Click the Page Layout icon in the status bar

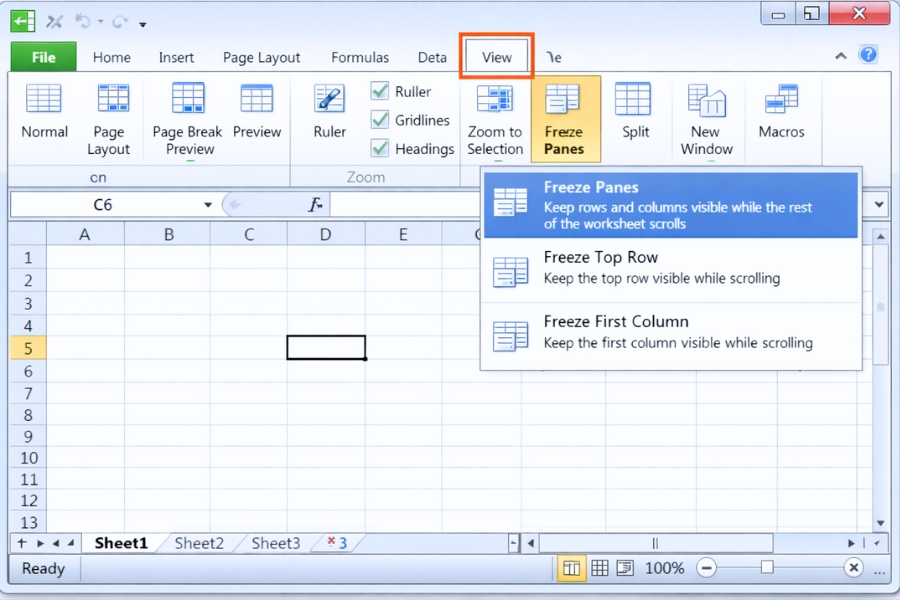[x=598, y=567]
